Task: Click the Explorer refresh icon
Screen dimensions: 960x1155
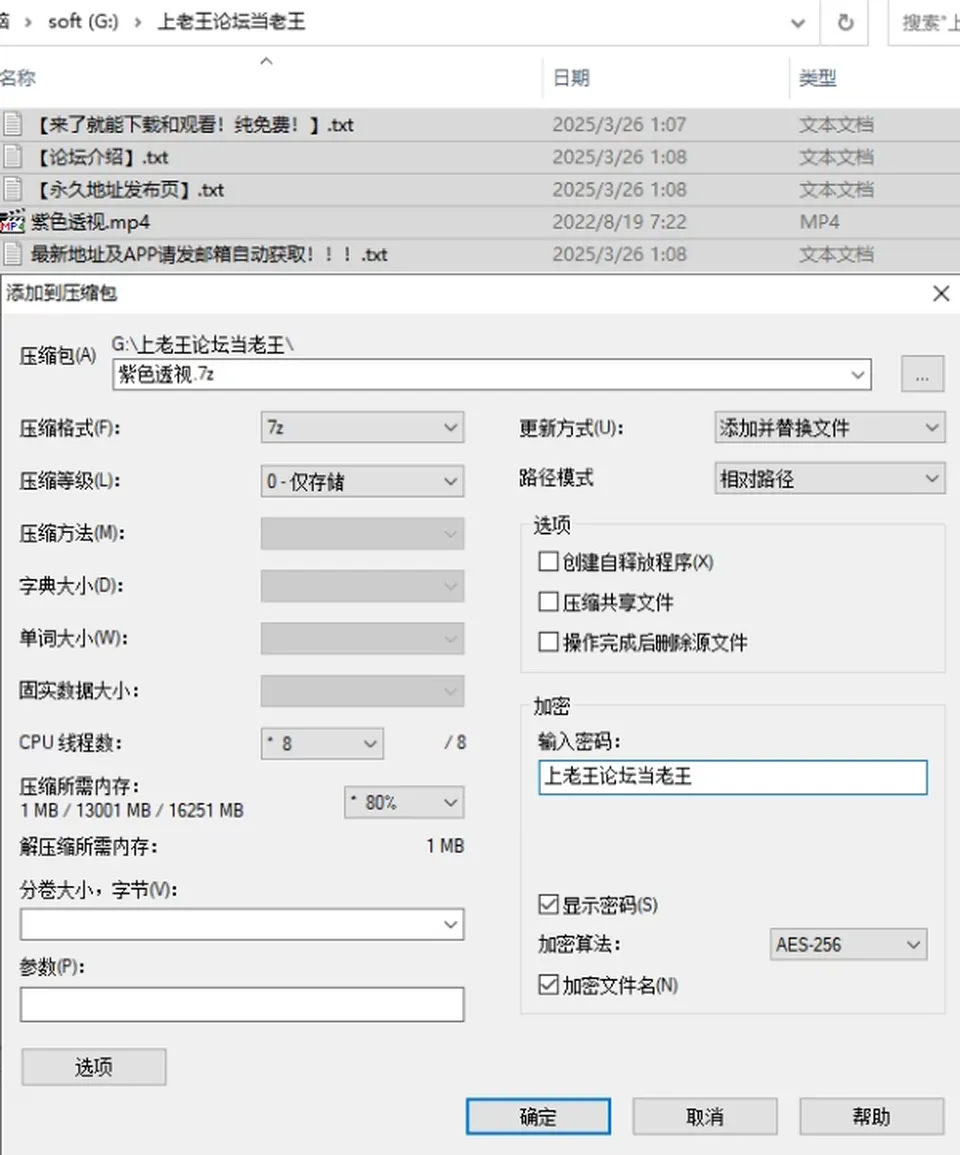Action: coord(845,23)
